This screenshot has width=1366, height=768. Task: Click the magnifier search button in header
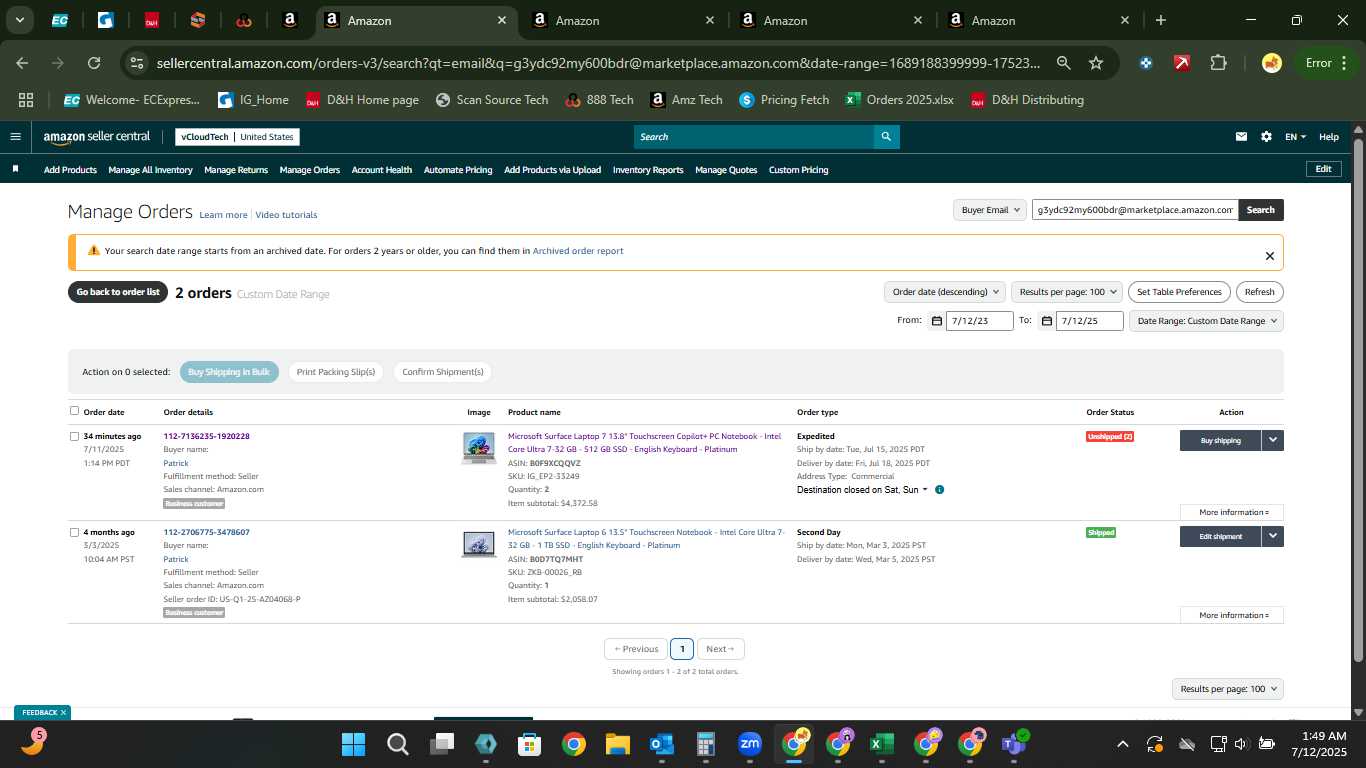(x=885, y=137)
